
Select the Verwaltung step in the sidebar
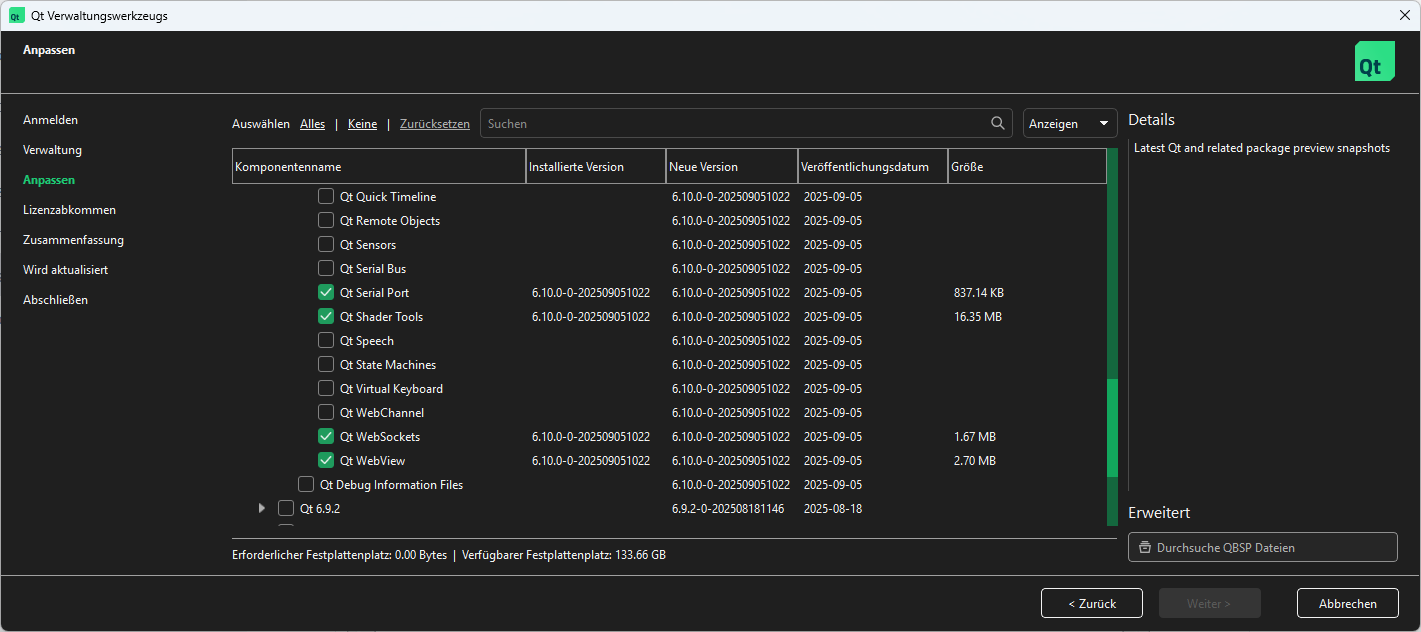(x=52, y=150)
